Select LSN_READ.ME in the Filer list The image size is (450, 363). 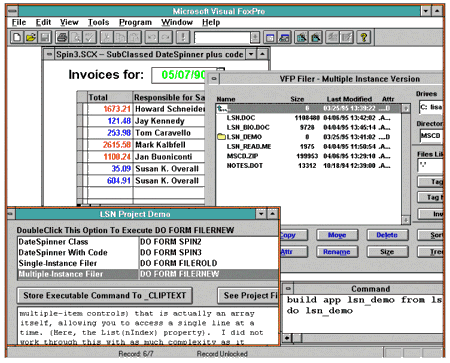pos(308,146)
